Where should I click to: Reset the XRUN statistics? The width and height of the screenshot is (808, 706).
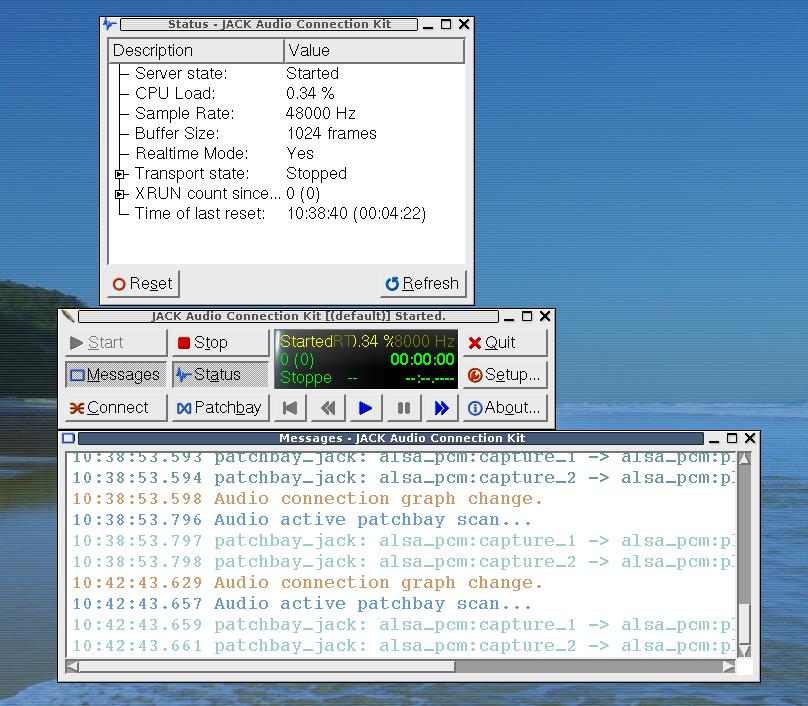(143, 283)
